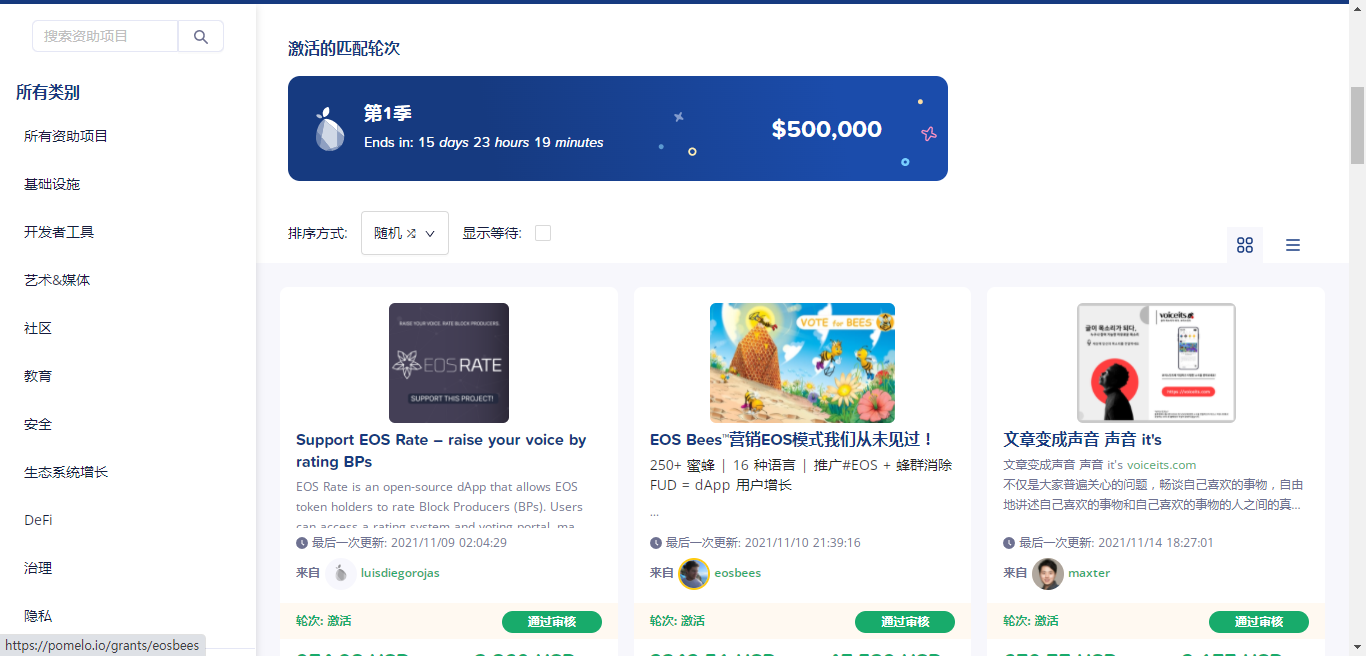This screenshot has height=656, width=1366.
Task: Click the 所有类别 sidebar heading
Action: pos(48,92)
